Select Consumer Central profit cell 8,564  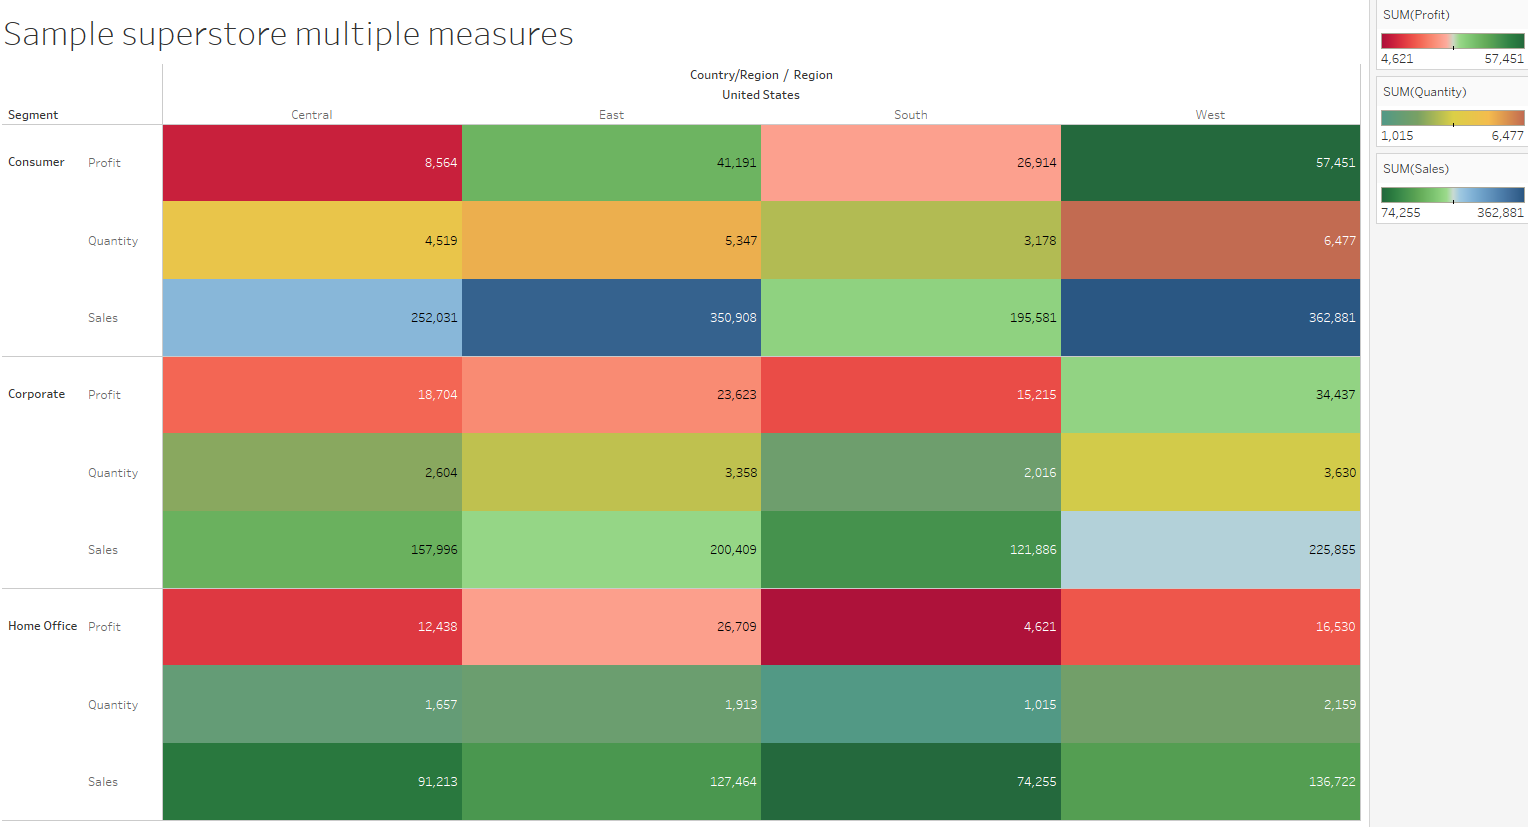pos(312,163)
